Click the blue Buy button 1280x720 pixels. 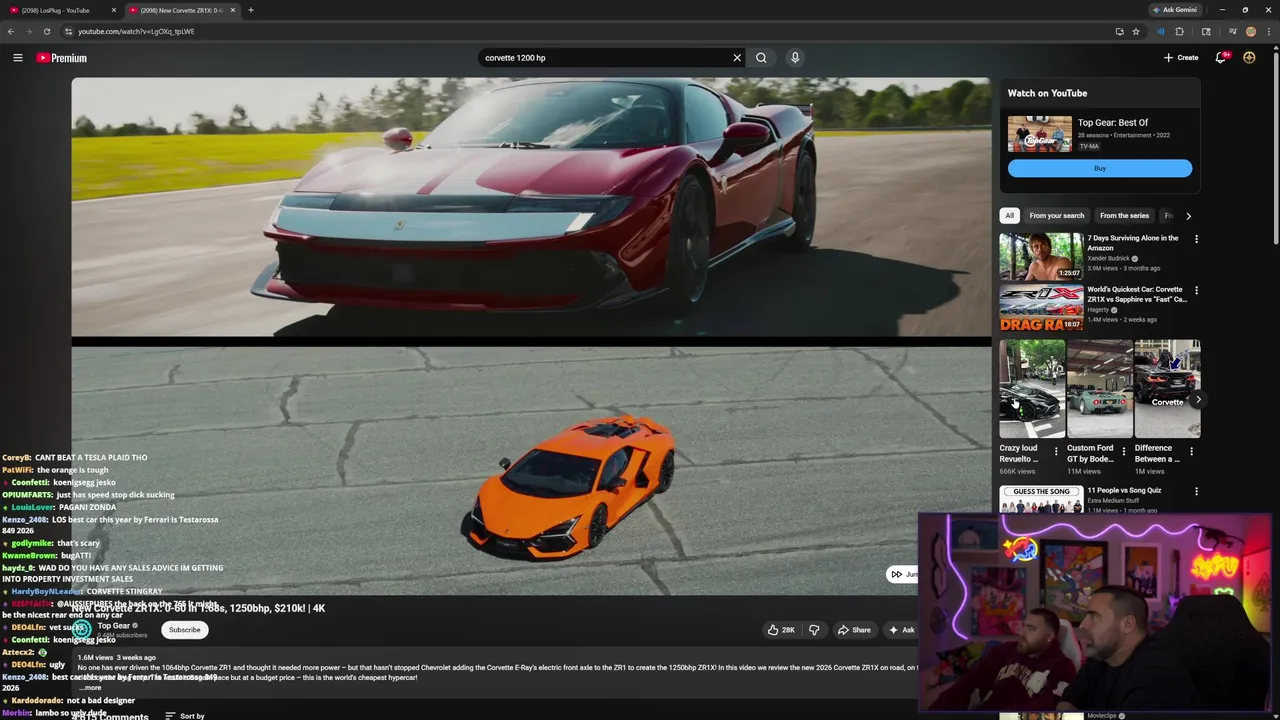1100,168
